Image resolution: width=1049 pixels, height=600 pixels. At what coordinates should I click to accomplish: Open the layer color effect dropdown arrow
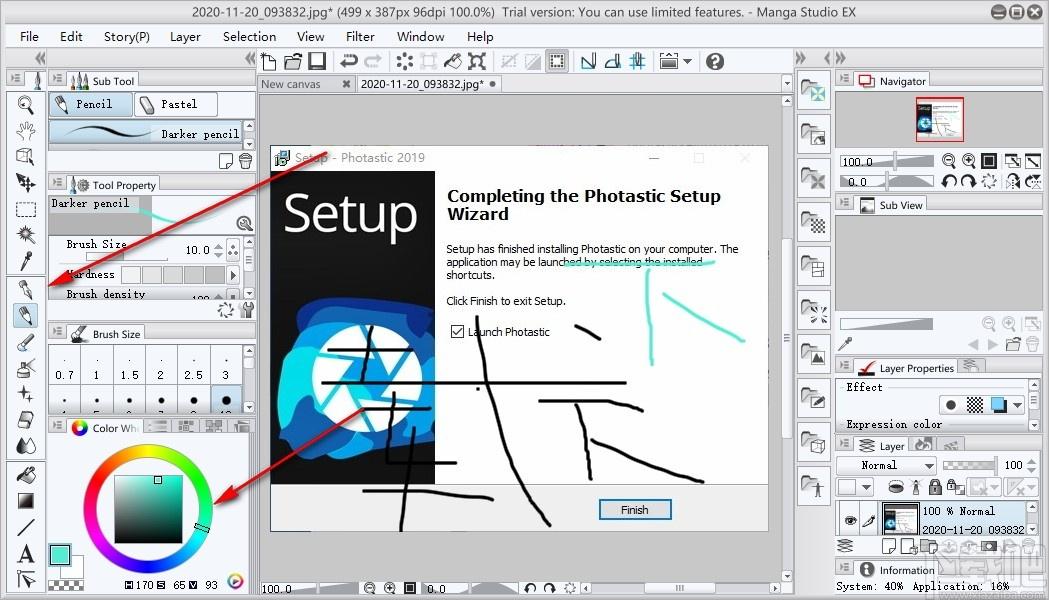click(x=1018, y=405)
